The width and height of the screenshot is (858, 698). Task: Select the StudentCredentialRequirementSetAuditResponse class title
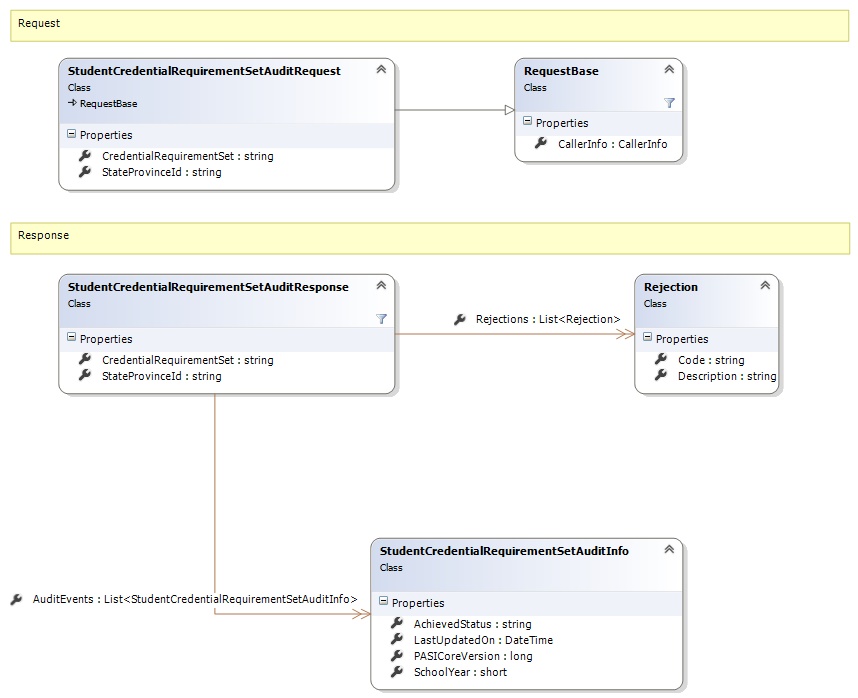click(x=208, y=287)
